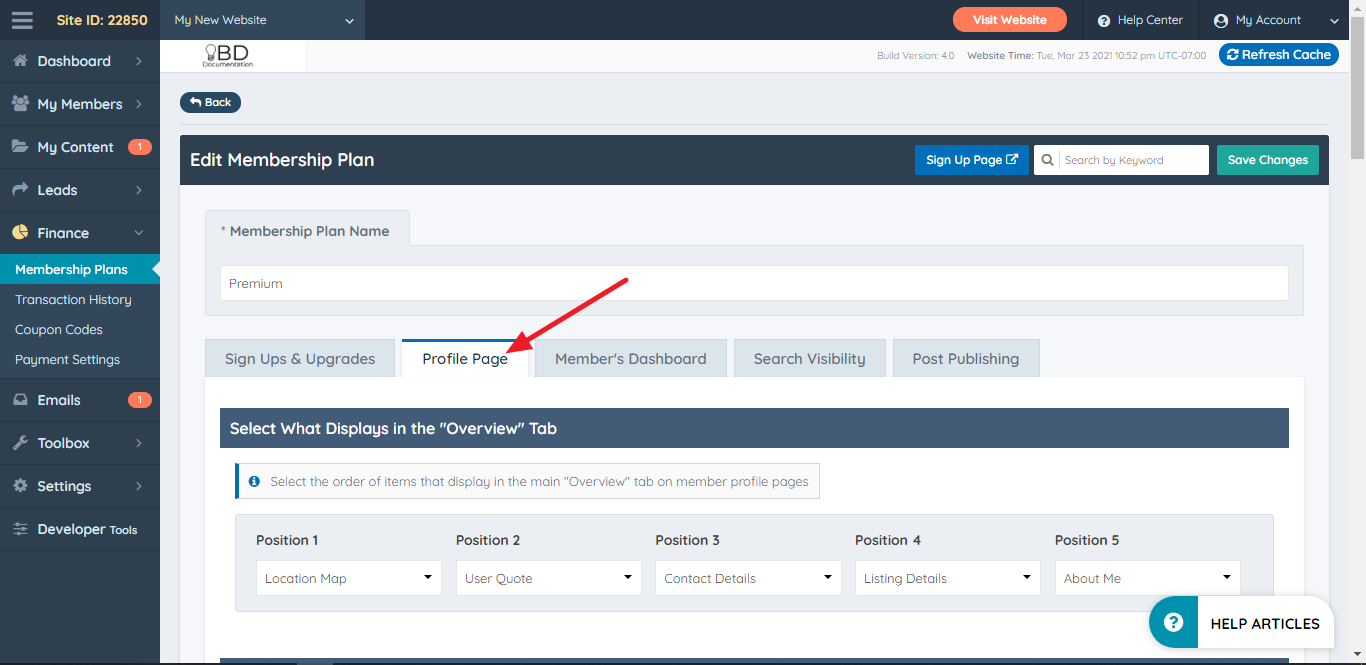1366x665 pixels.
Task: Click the Help Center question mark icon
Action: click(x=1104, y=21)
